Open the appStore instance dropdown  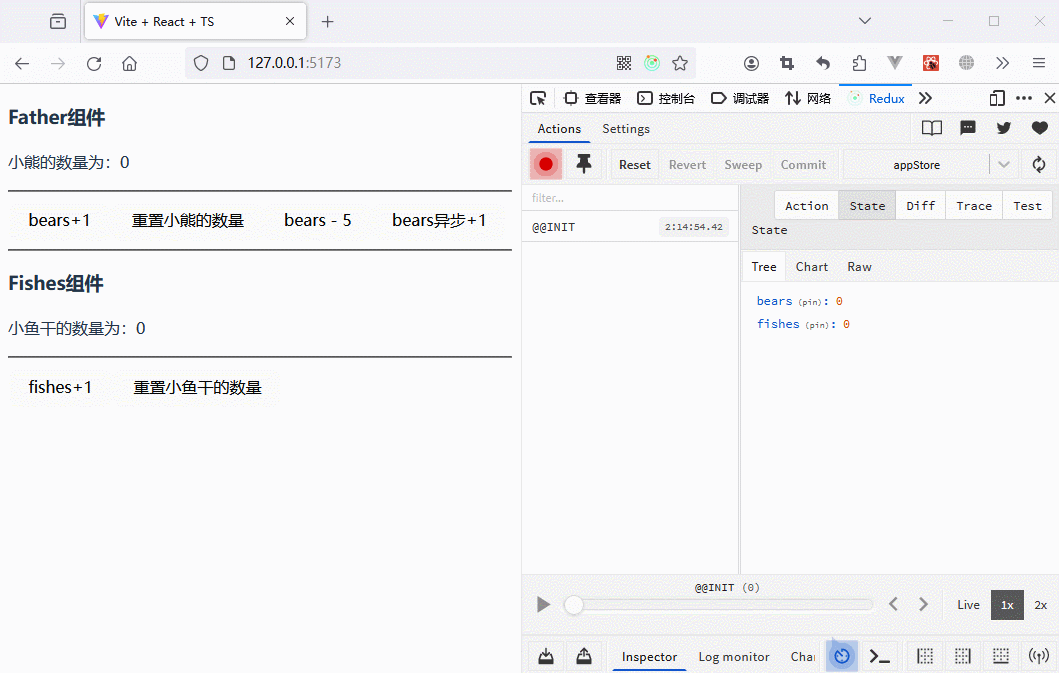(1004, 165)
